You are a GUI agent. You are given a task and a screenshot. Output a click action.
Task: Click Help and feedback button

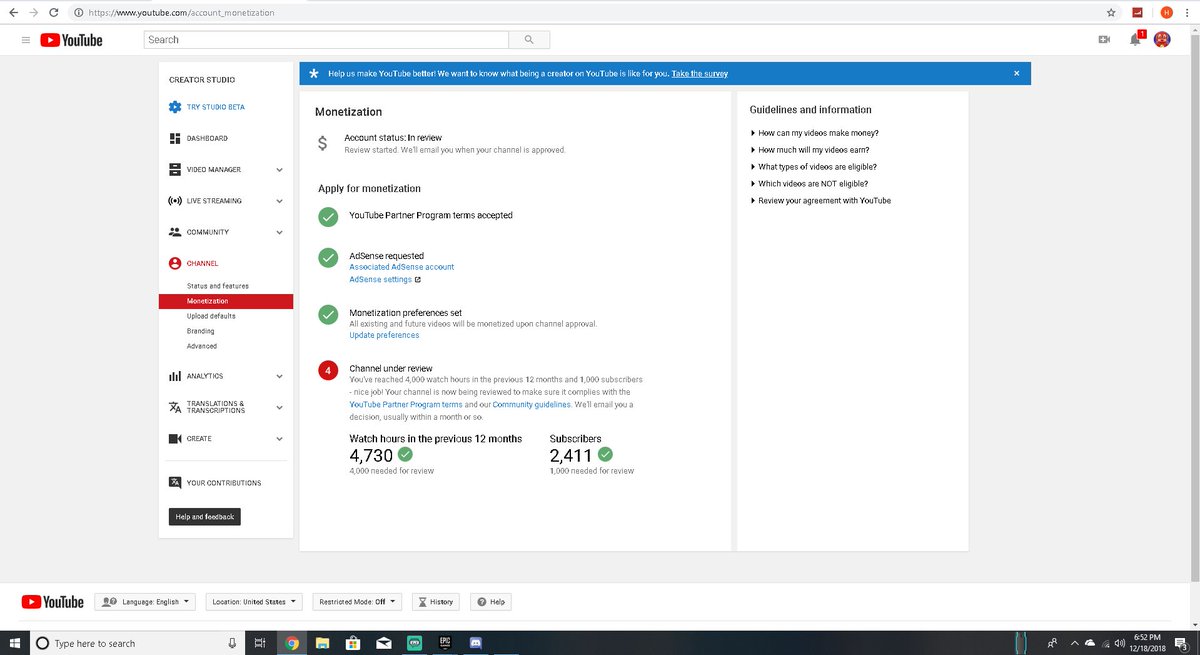(x=205, y=517)
